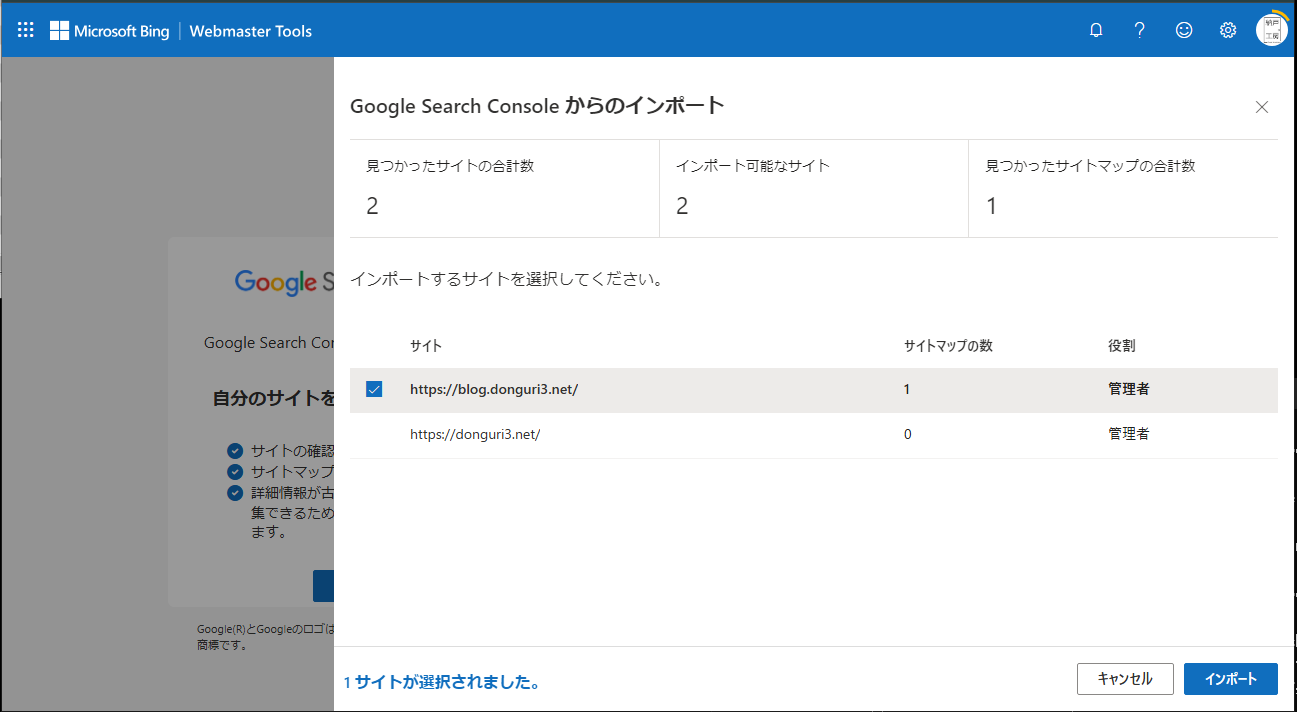
Task: Click the 見つかったサイトの合計数 summary card
Action: click(x=504, y=188)
